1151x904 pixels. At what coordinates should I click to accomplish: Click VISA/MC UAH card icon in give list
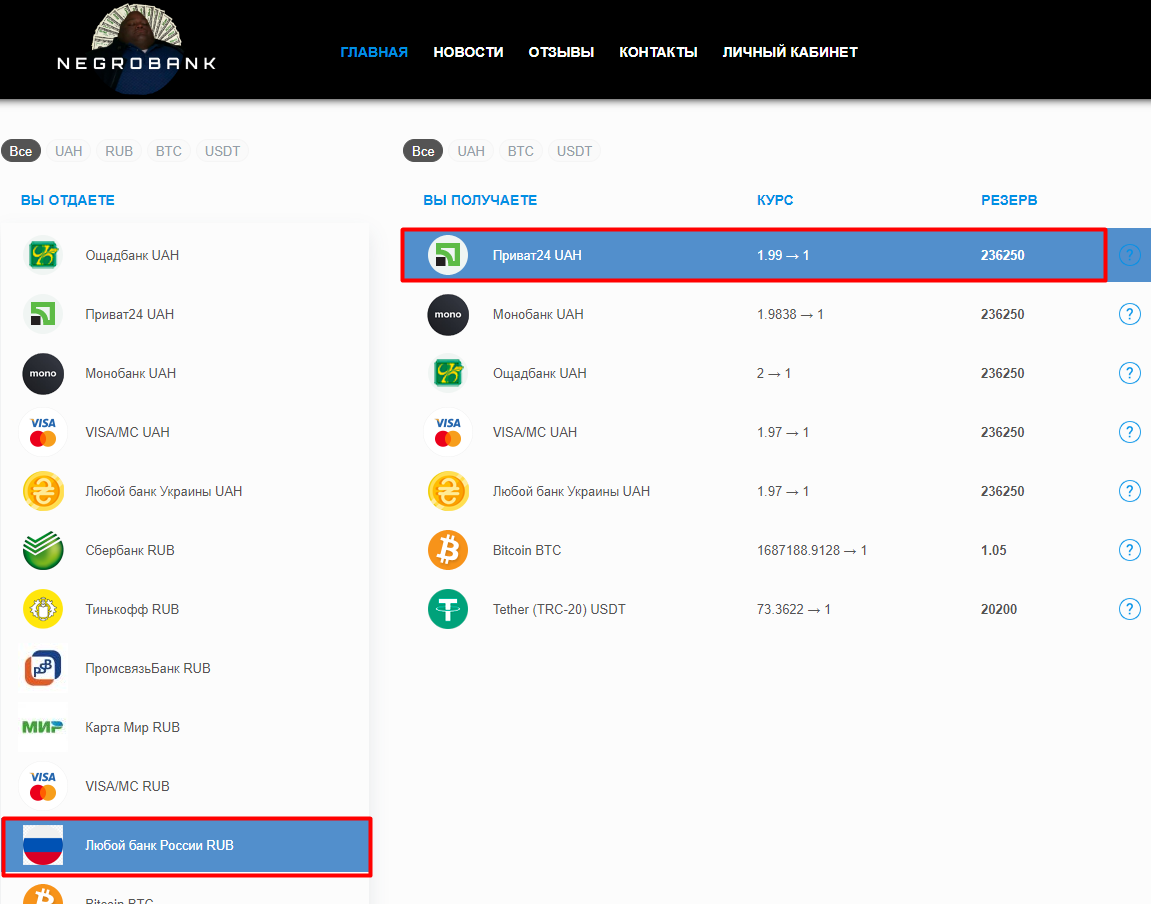click(x=43, y=432)
